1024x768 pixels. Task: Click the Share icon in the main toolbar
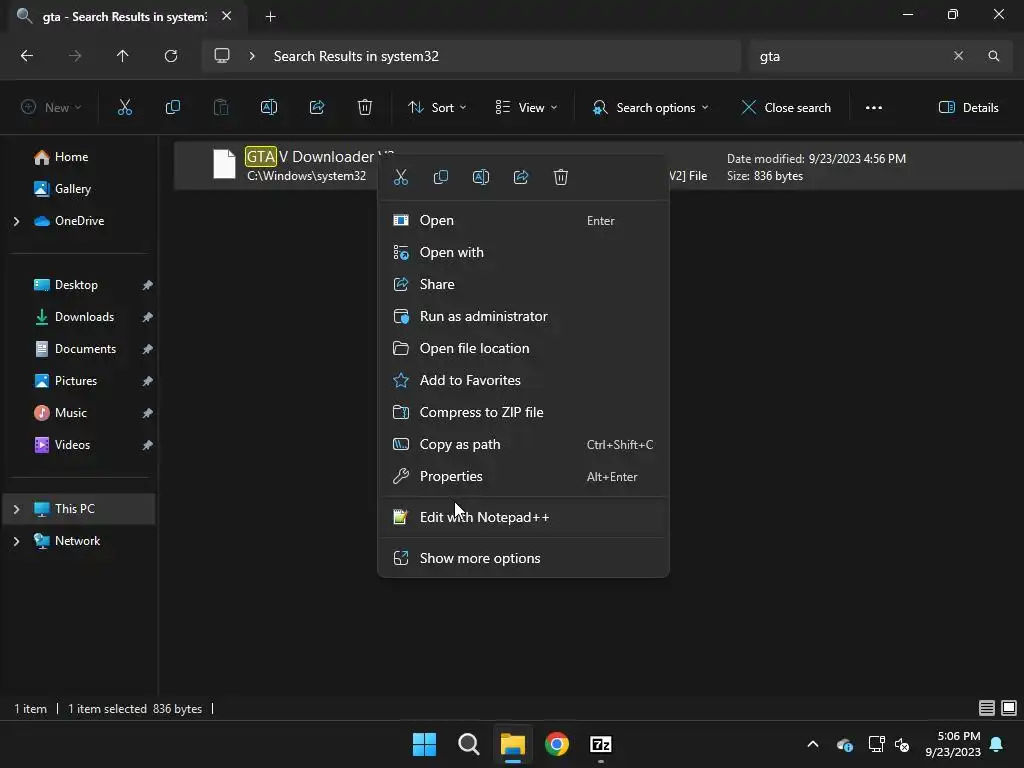[317, 108]
